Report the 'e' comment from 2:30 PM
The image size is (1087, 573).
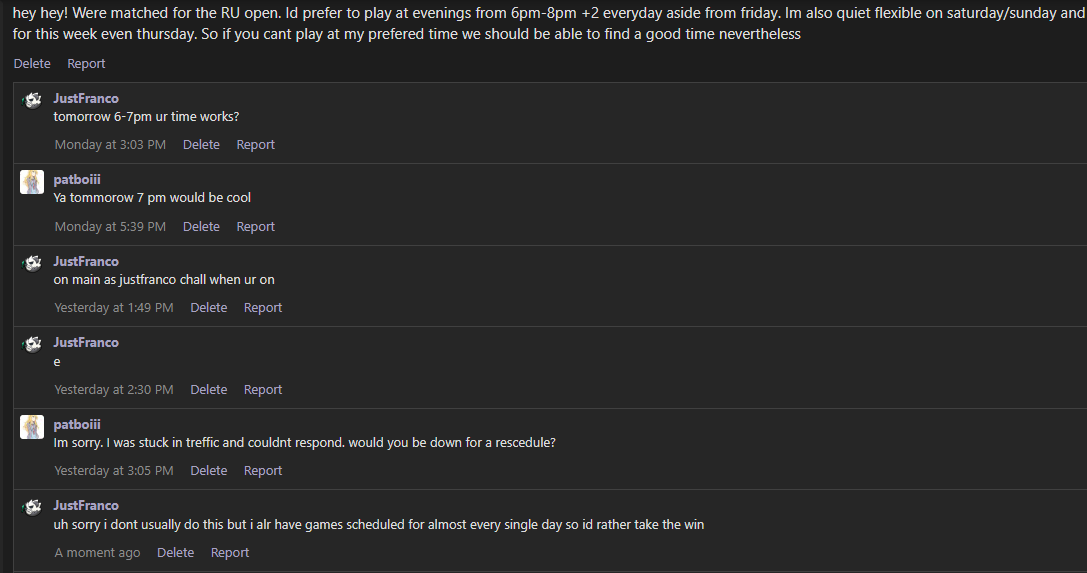point(263,389)
